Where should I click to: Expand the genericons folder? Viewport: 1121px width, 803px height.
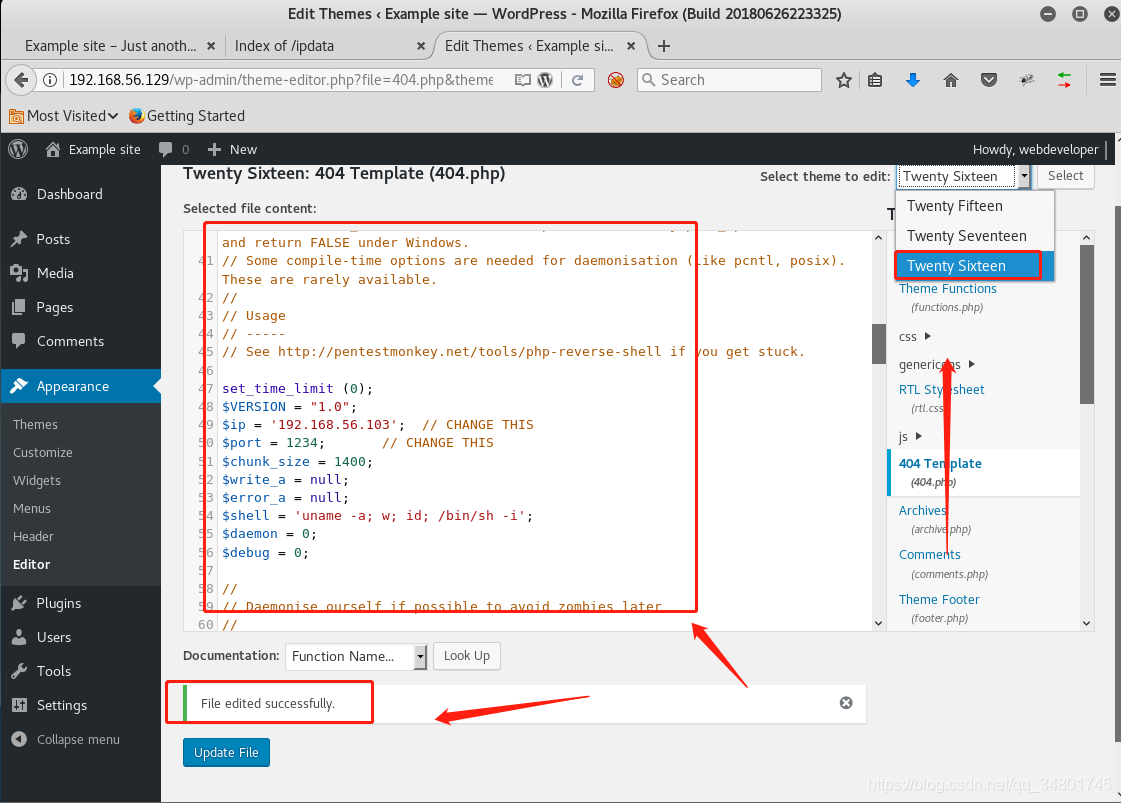pos(937,364)
